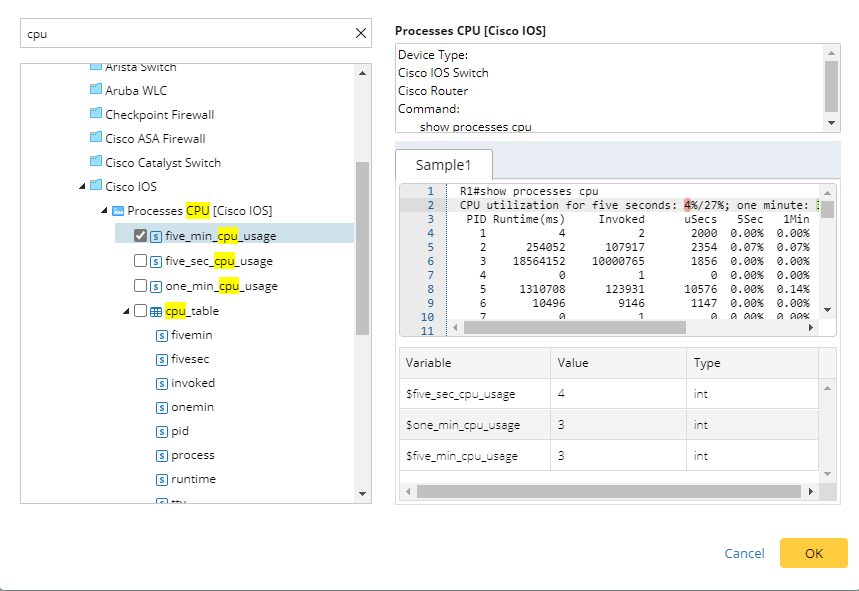Image resolution: width=859 pixels, height=591 pixels.
Task: Clear the cpu search text with X icon
Action: pos(361,33)
